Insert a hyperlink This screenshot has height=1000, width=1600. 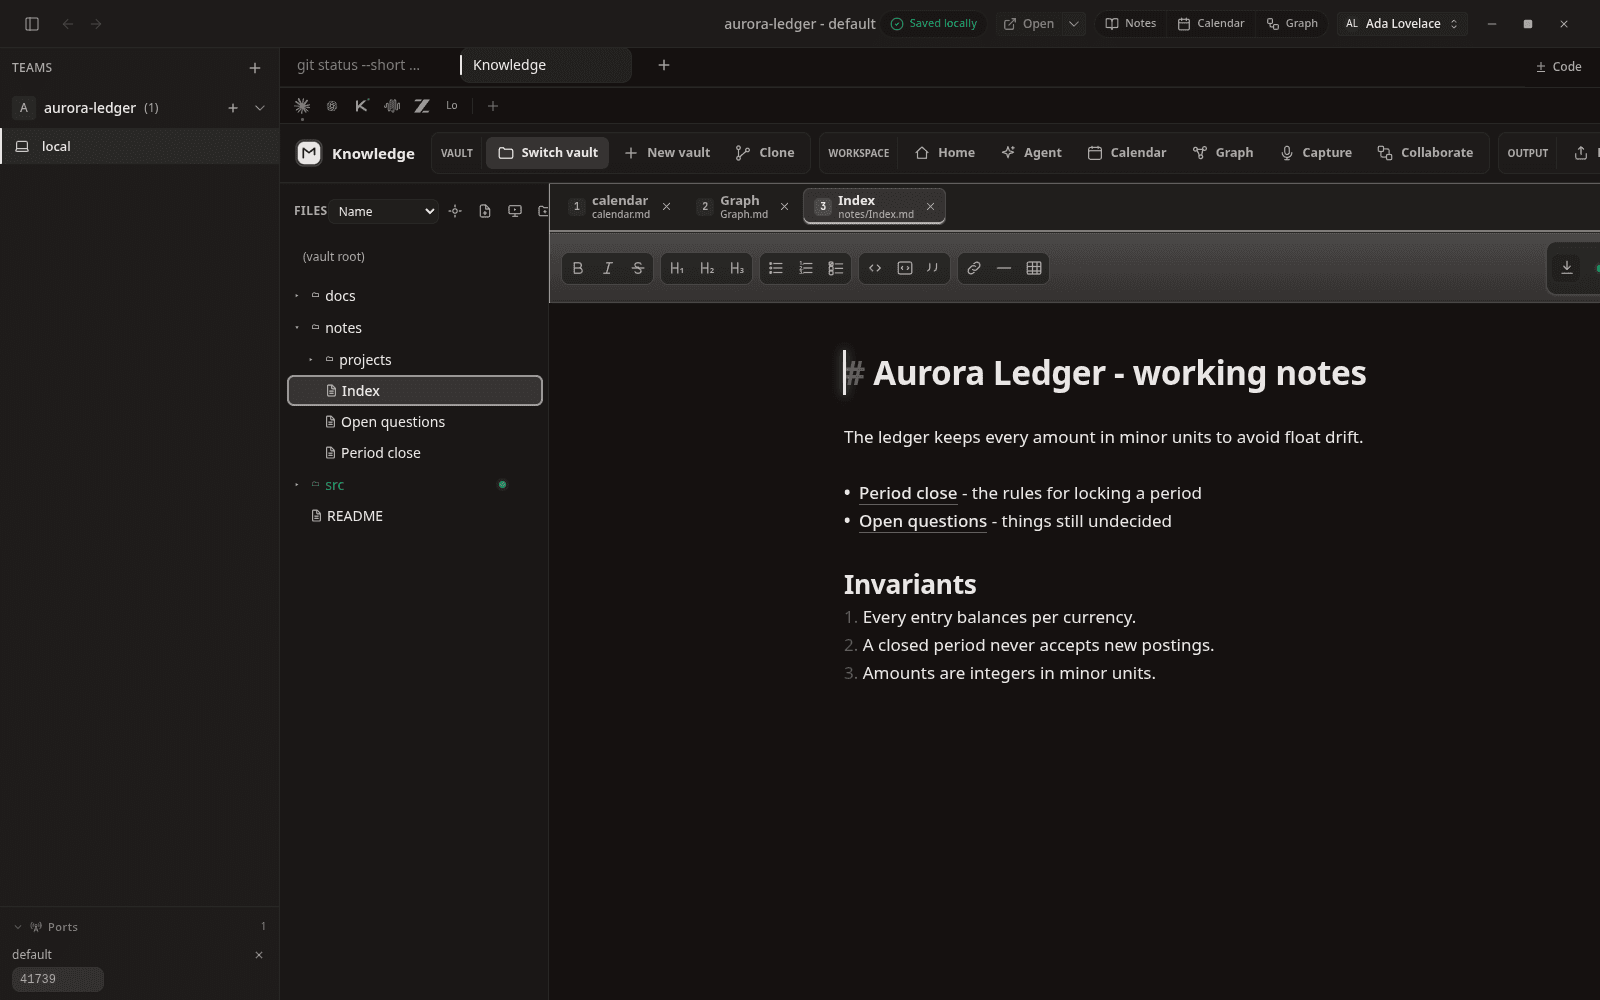tap(974, 268)
